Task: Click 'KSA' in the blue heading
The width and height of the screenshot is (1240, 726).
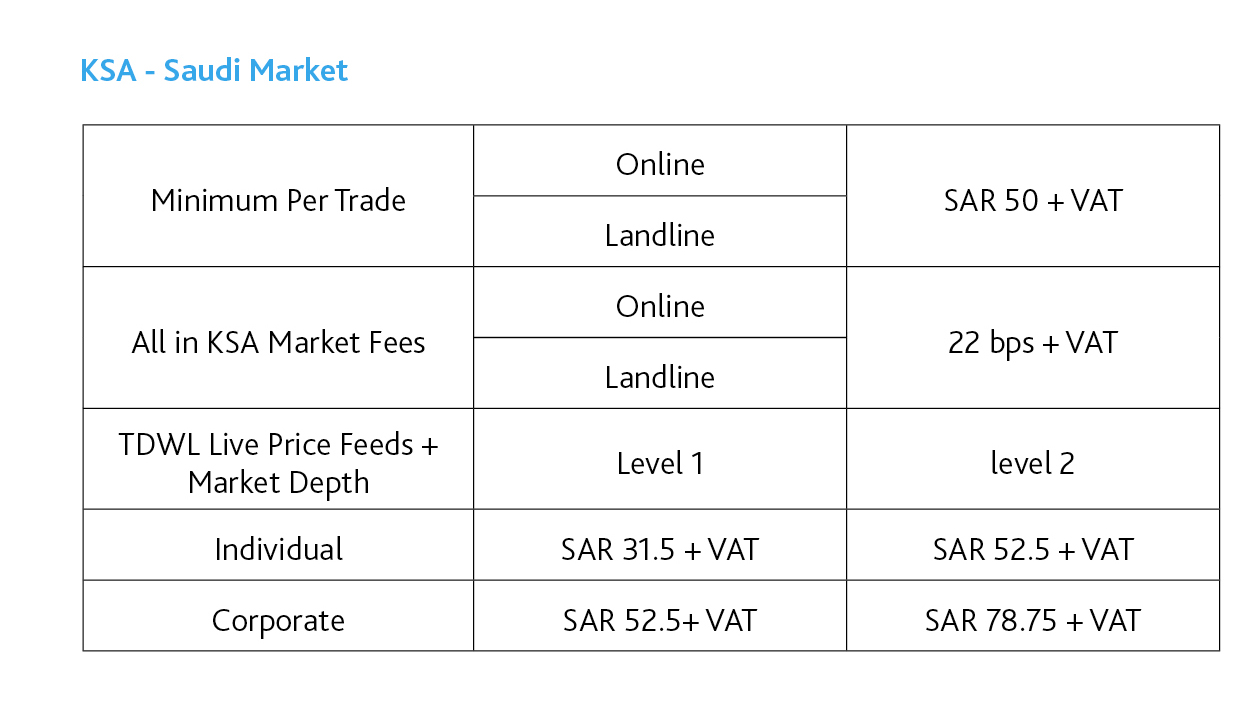Action: point(107,71)
